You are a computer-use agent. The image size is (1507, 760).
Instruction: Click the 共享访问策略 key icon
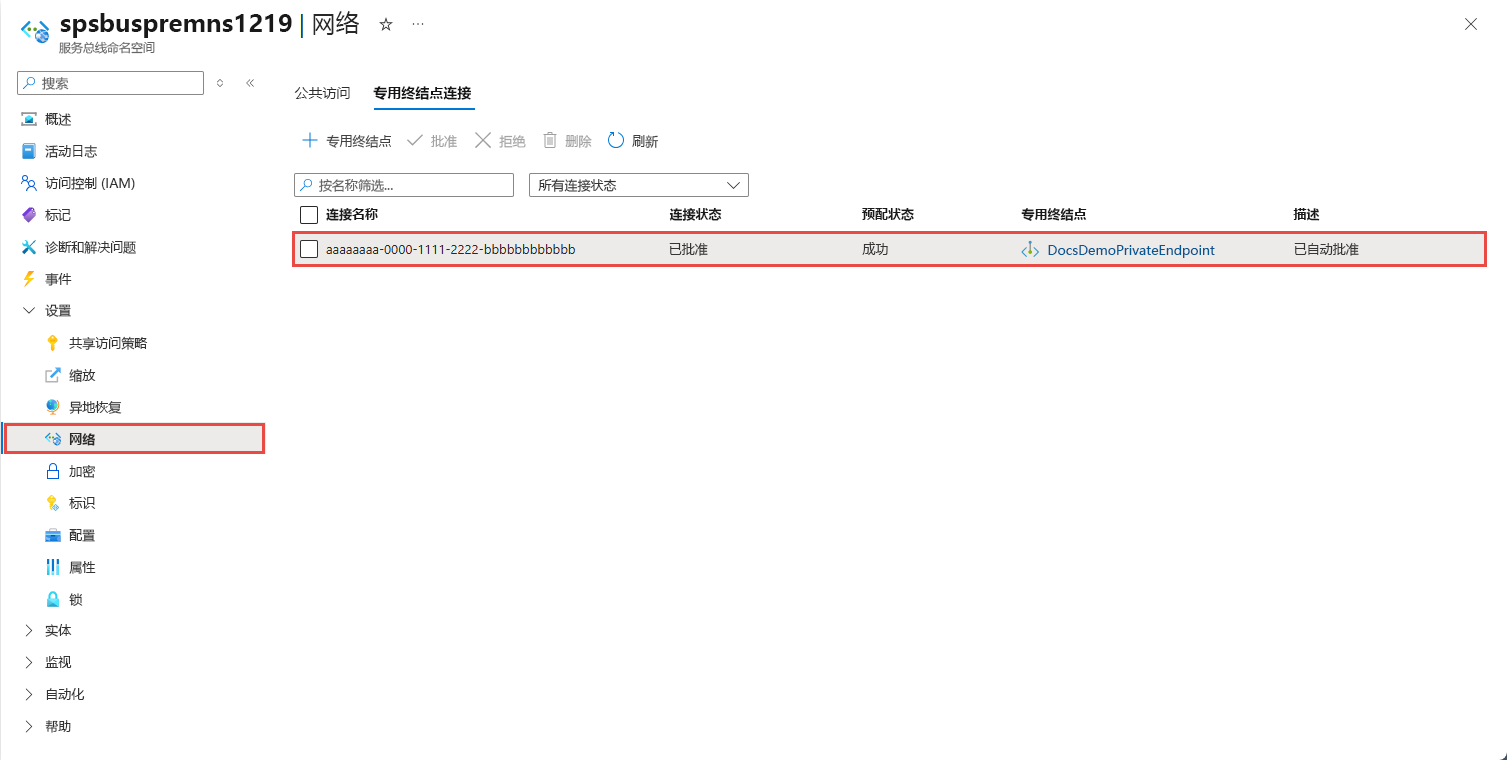(x=53, y=343)
